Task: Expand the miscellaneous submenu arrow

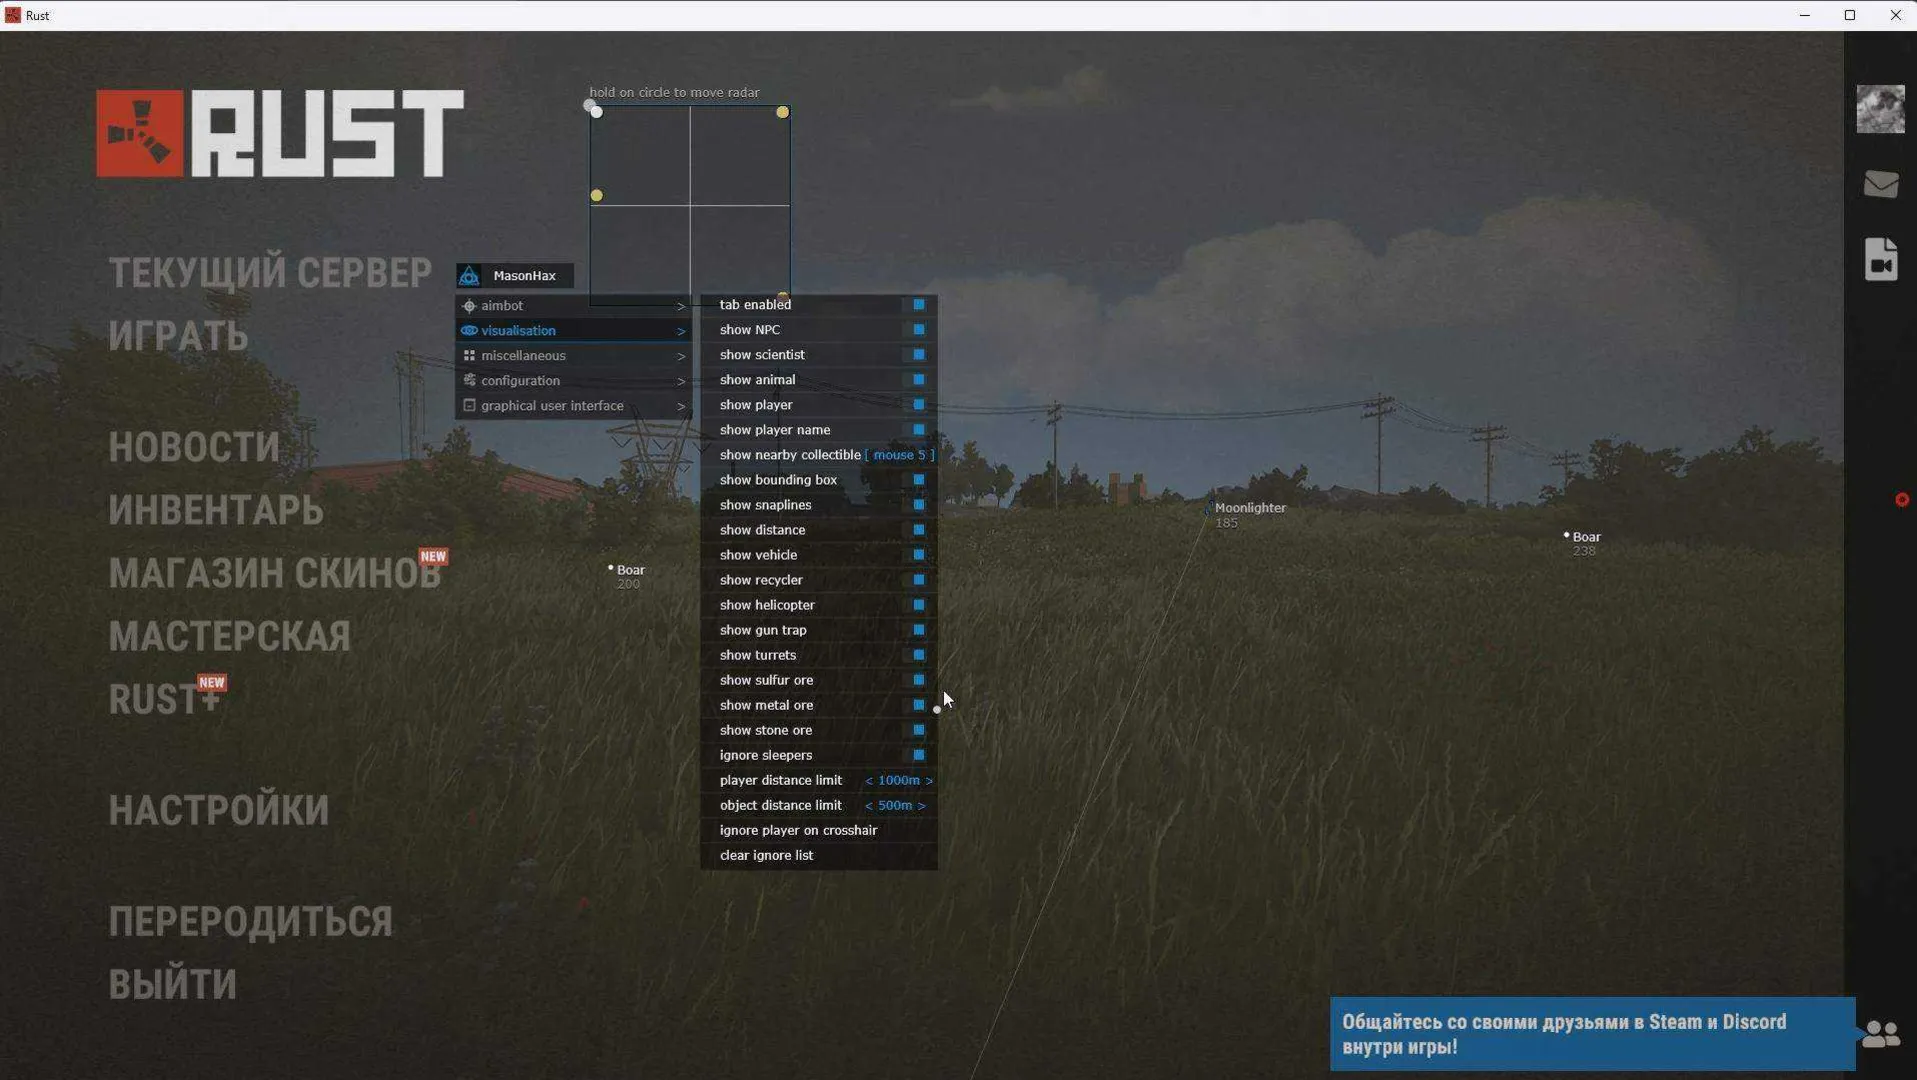Action: [x=681, y=356]
